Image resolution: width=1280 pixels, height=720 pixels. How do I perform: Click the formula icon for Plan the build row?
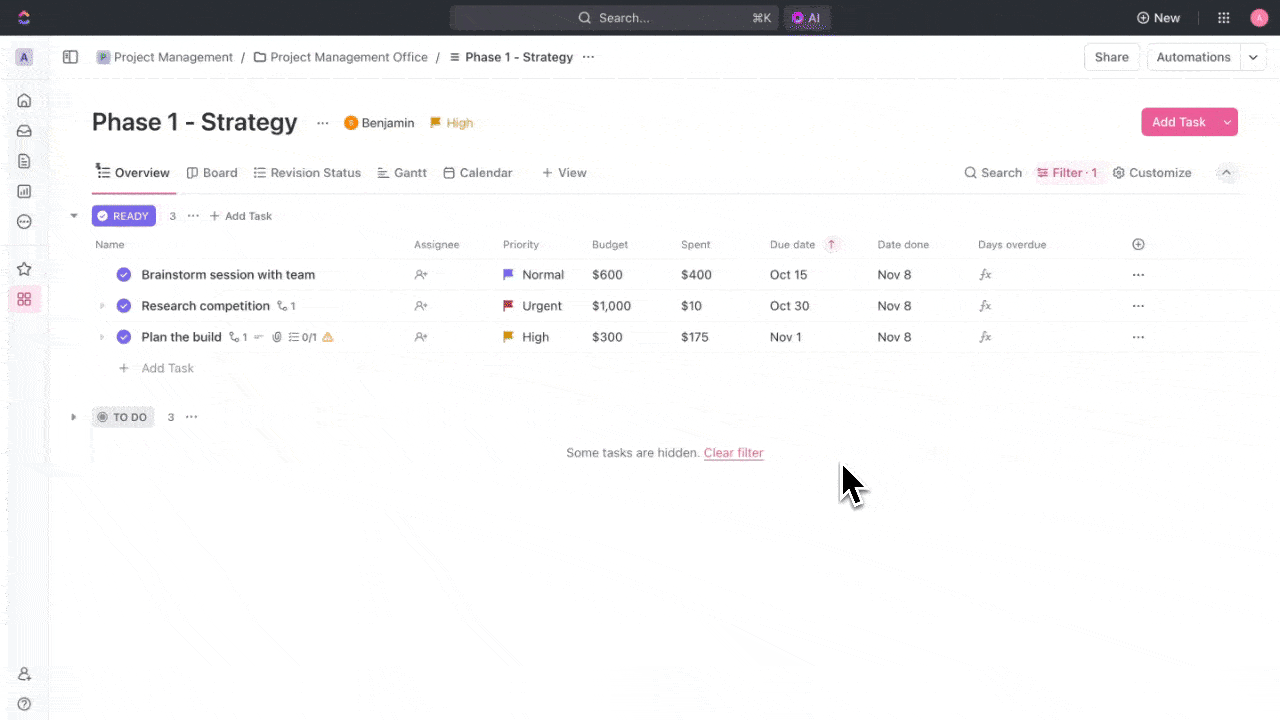click(x=985, y=337)
